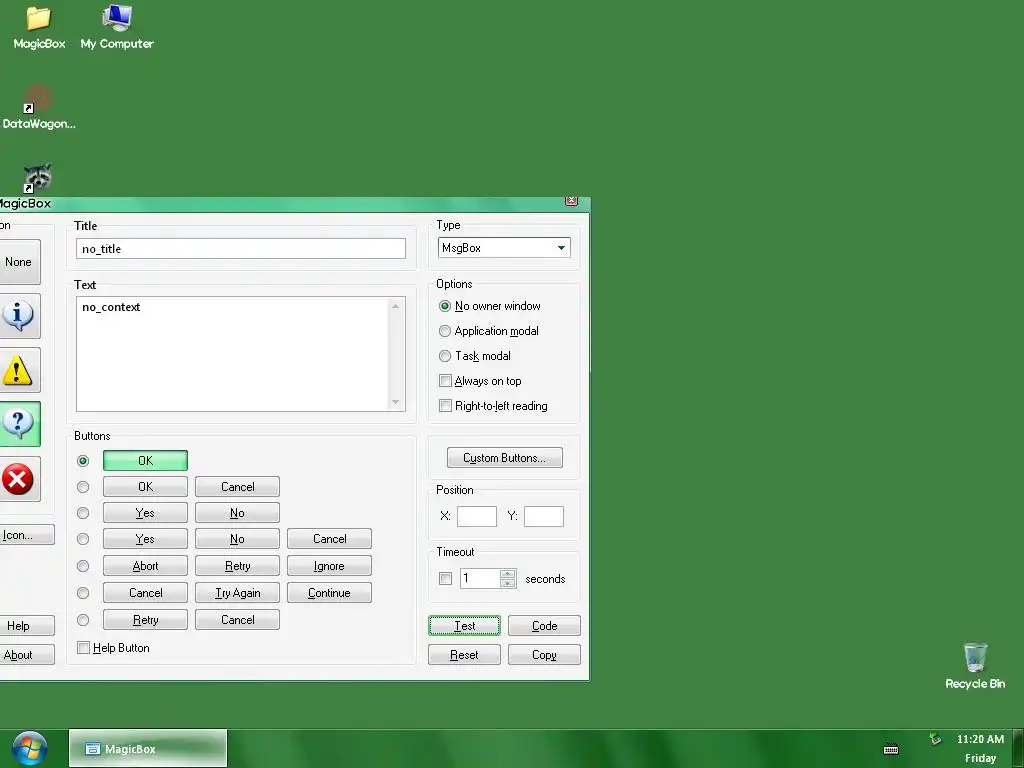
Task: Click the Copy button
Action: point(544,655)
